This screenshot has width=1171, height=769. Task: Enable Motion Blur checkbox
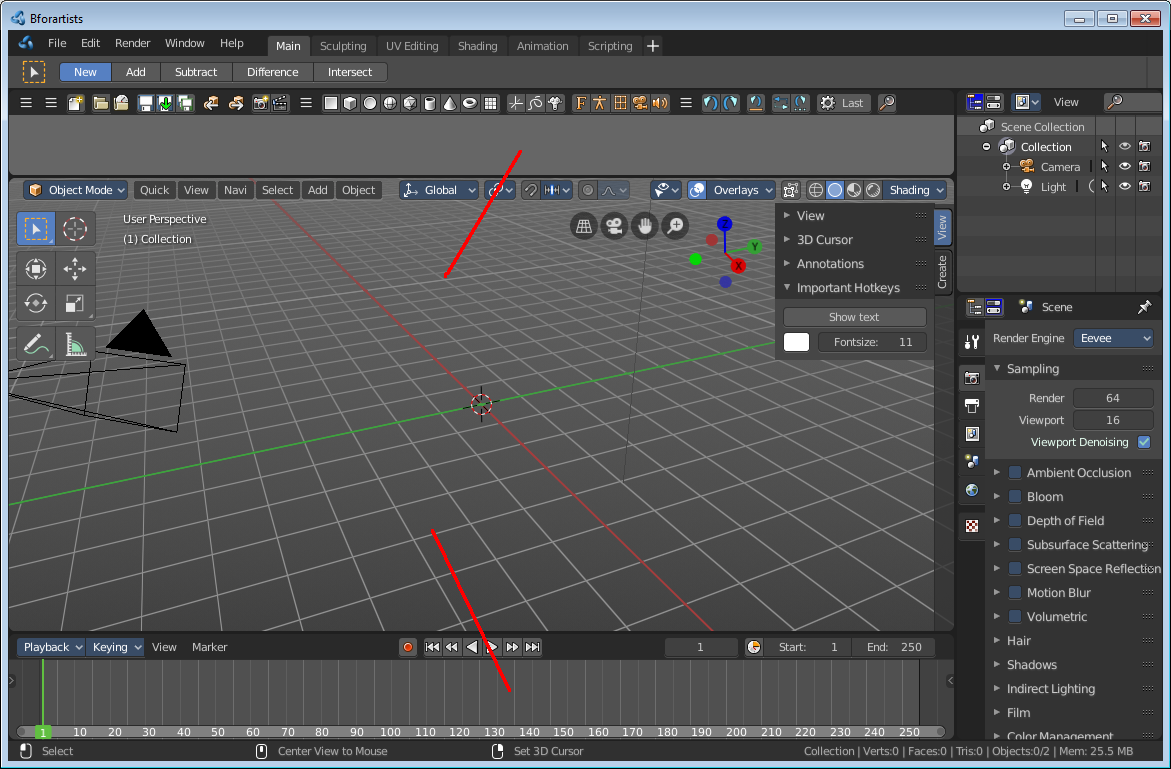click(x=1015, y=592)
